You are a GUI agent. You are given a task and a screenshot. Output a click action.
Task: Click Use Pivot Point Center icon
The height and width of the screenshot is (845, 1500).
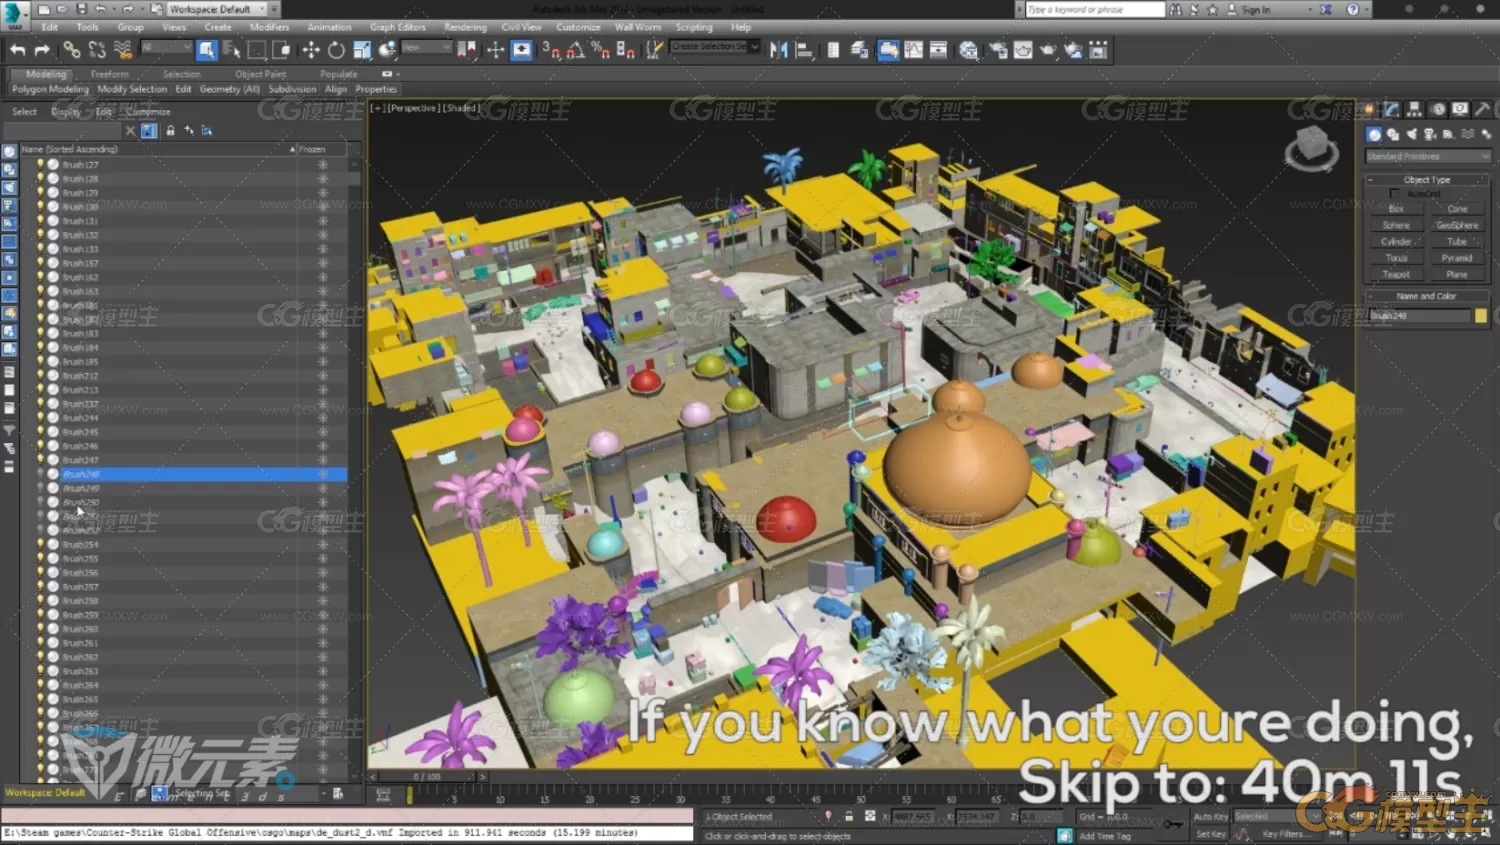pos(466,50)
